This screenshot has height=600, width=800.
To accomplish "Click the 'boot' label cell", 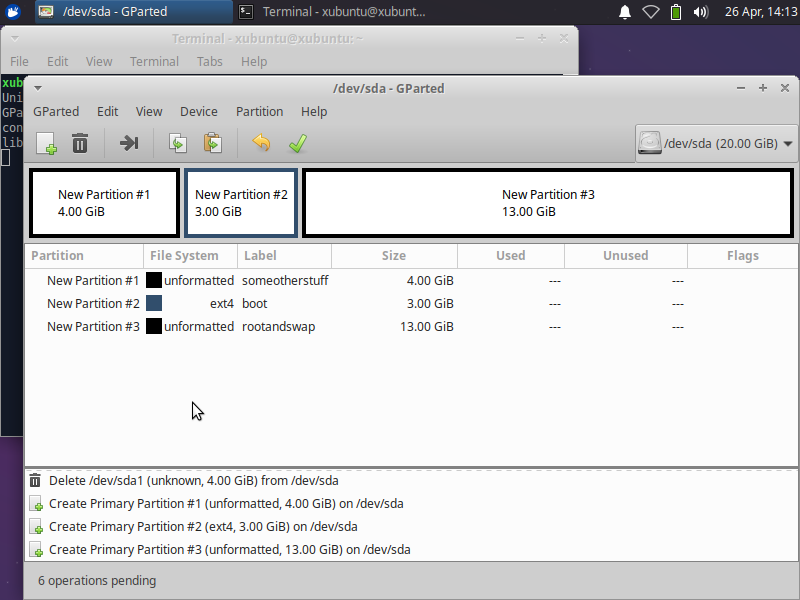I will [x=255, y=304].
